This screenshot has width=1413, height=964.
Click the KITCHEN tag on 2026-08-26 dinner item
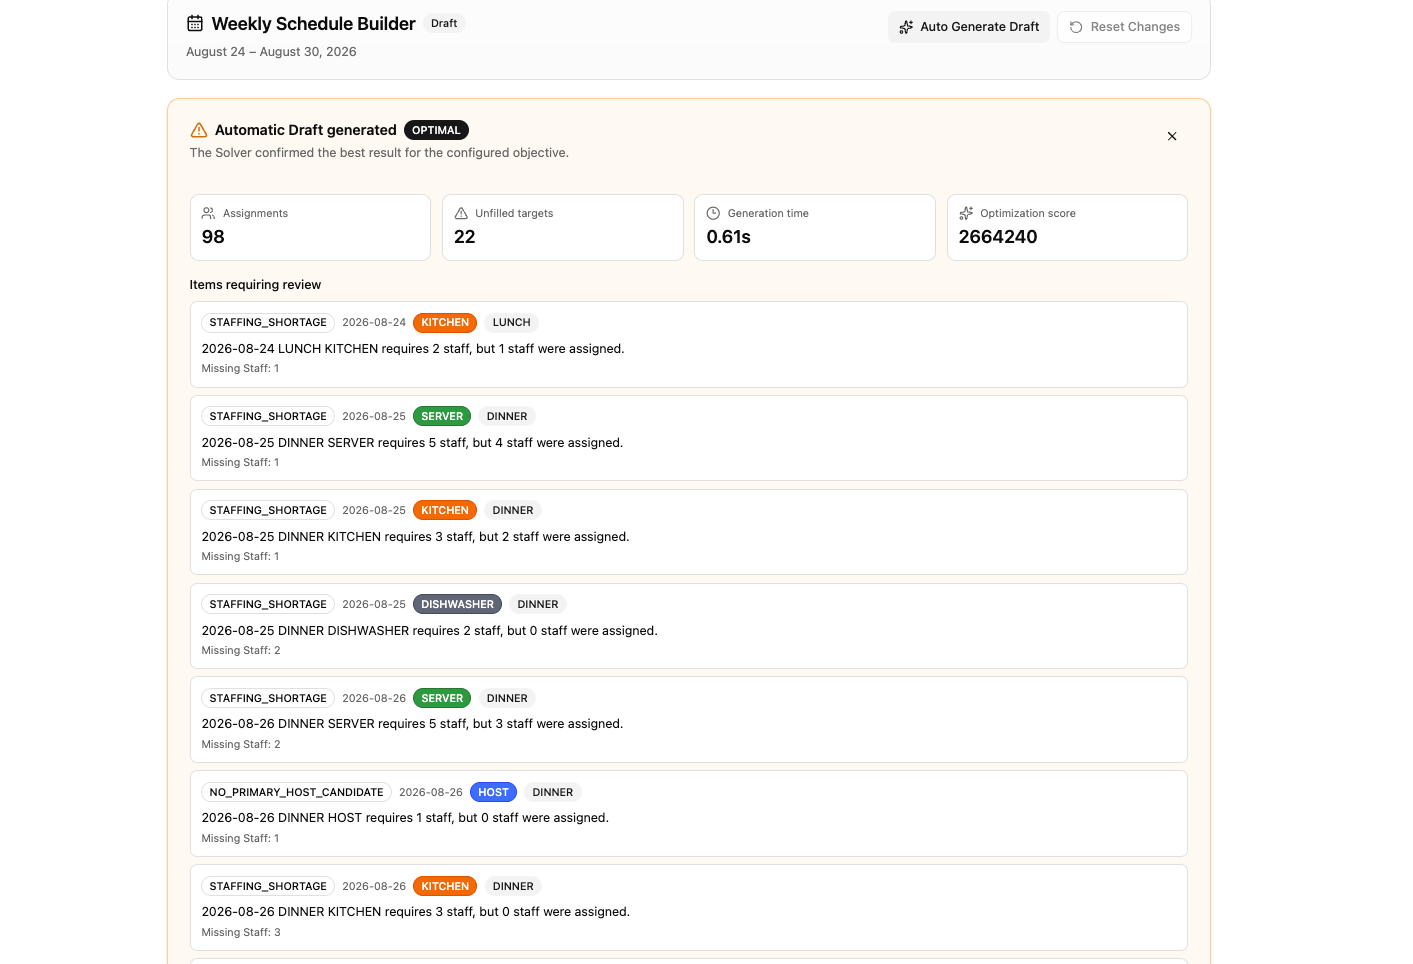(x=445, y=886)
